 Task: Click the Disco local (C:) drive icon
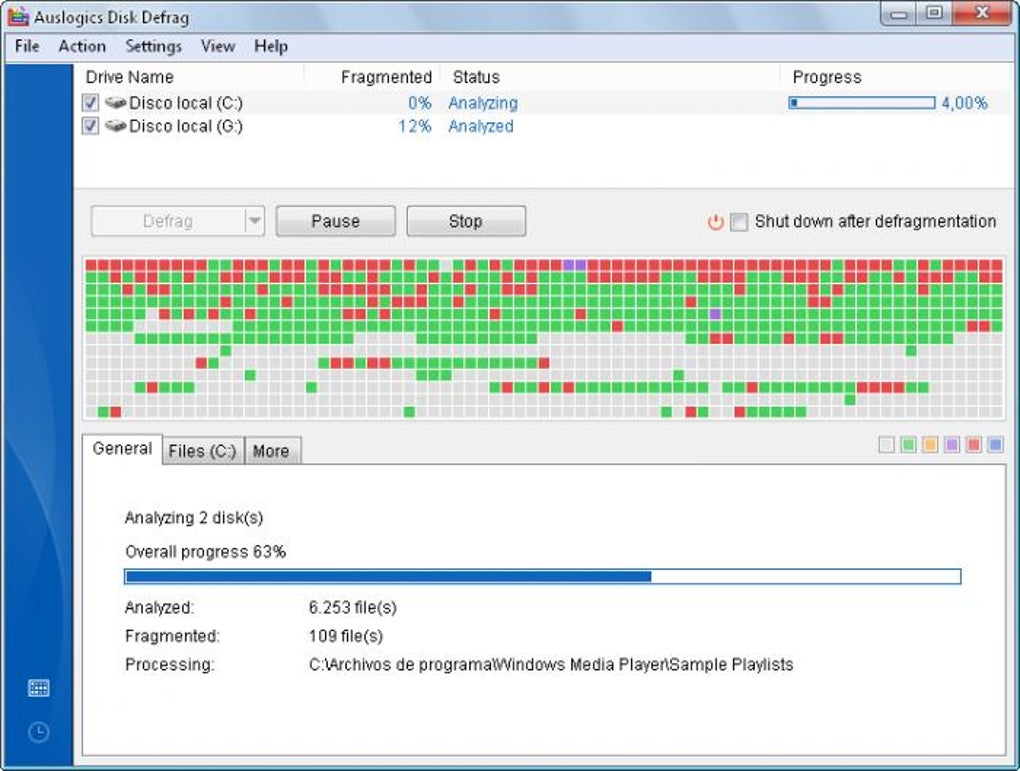[115, 103]
